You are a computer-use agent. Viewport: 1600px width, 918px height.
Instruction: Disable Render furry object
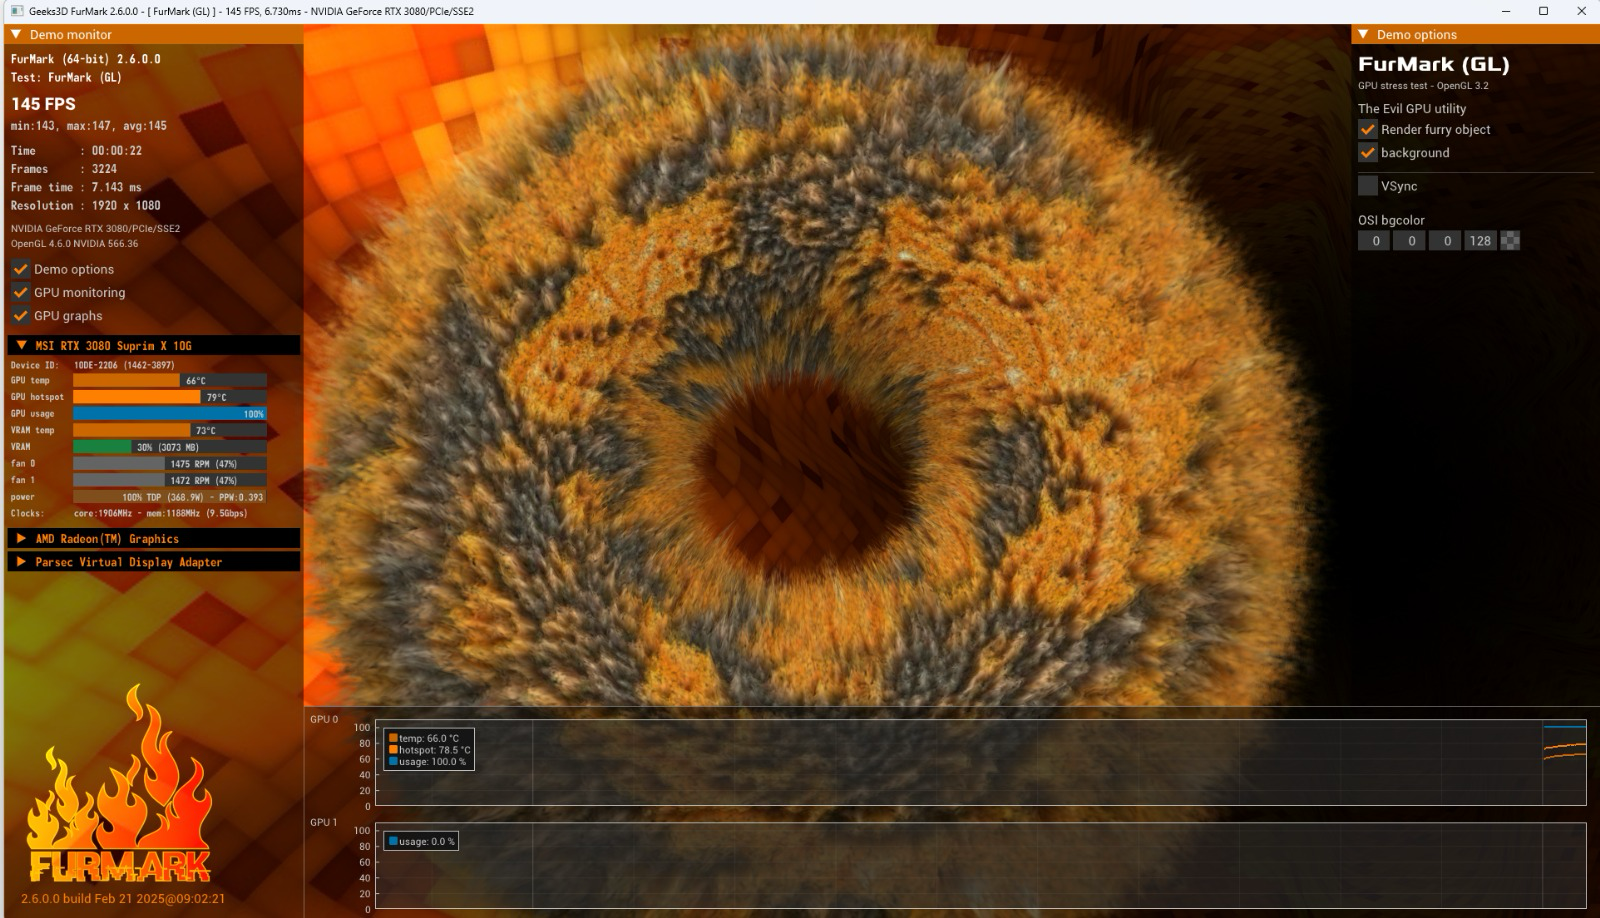pos(1367,129)
